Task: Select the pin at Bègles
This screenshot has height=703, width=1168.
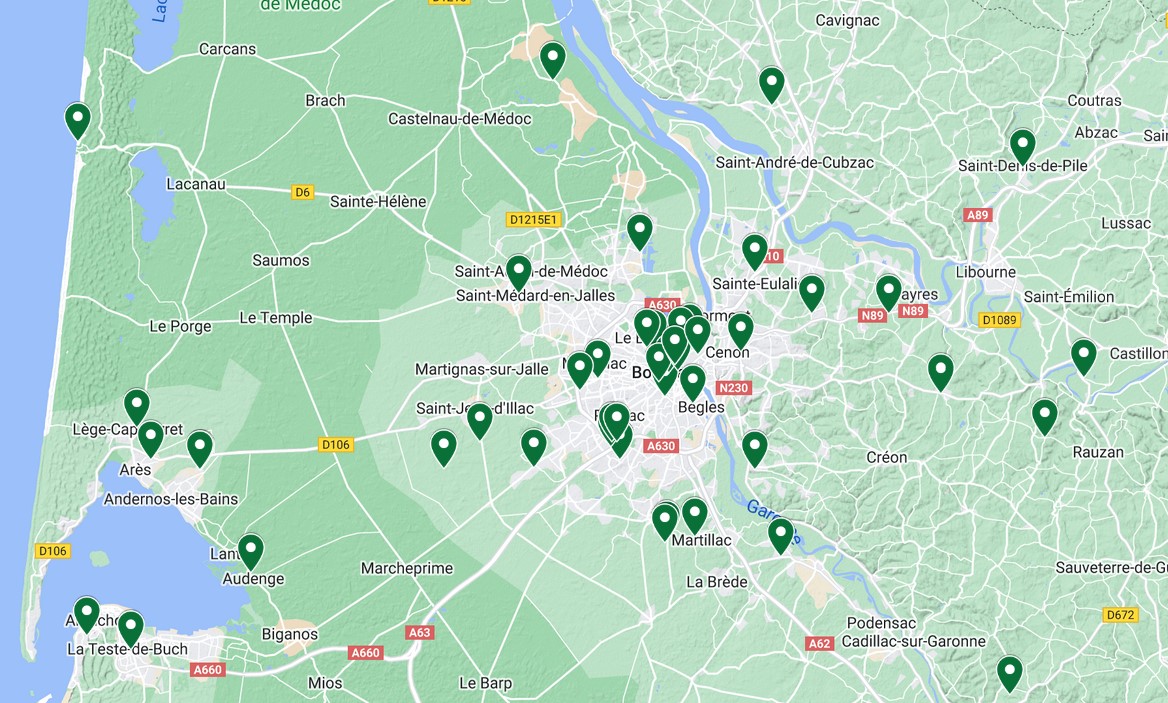Action: pyautogui.click(x=692, y=383)
